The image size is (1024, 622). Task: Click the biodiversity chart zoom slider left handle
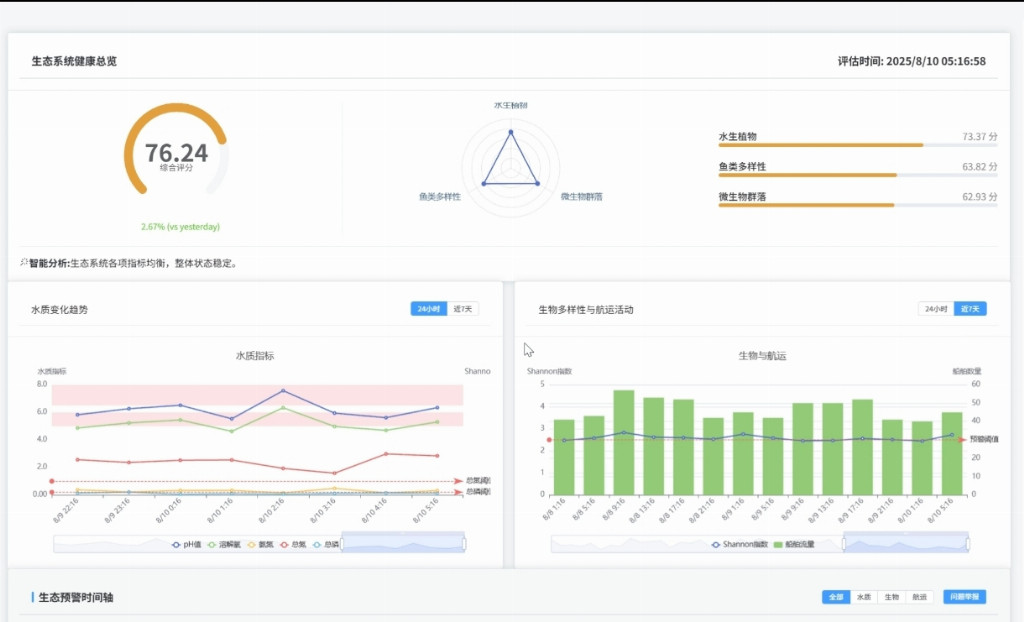click(x=843, y=542)
